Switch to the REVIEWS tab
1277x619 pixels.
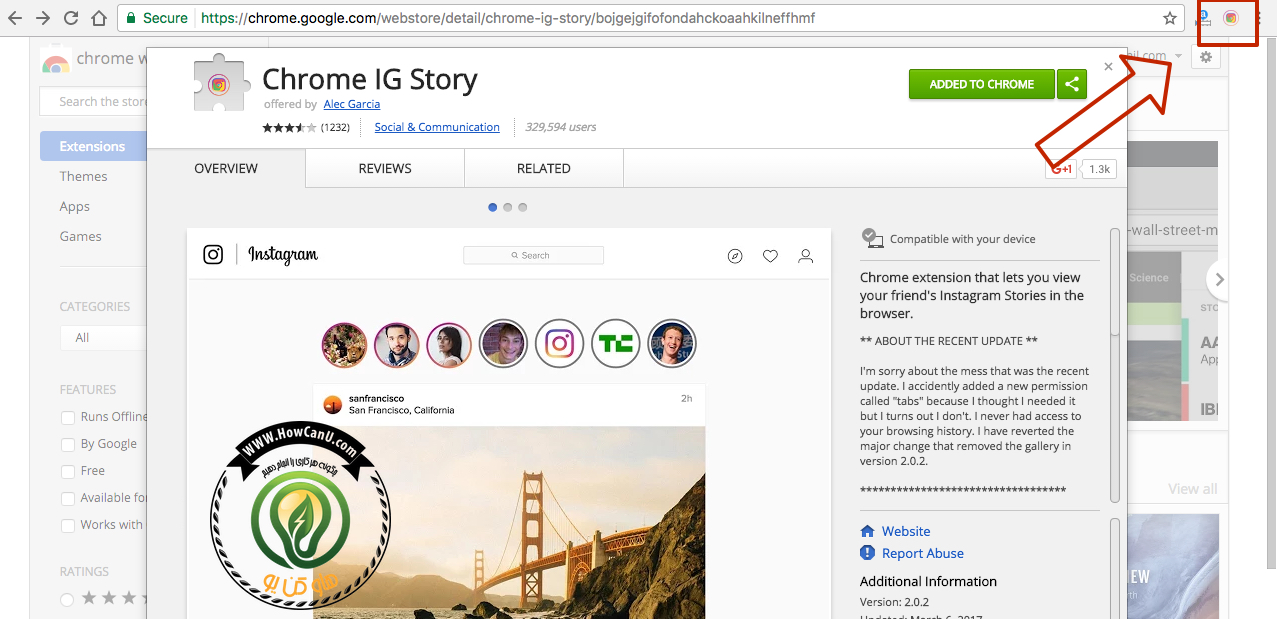[x=385, y=168]
